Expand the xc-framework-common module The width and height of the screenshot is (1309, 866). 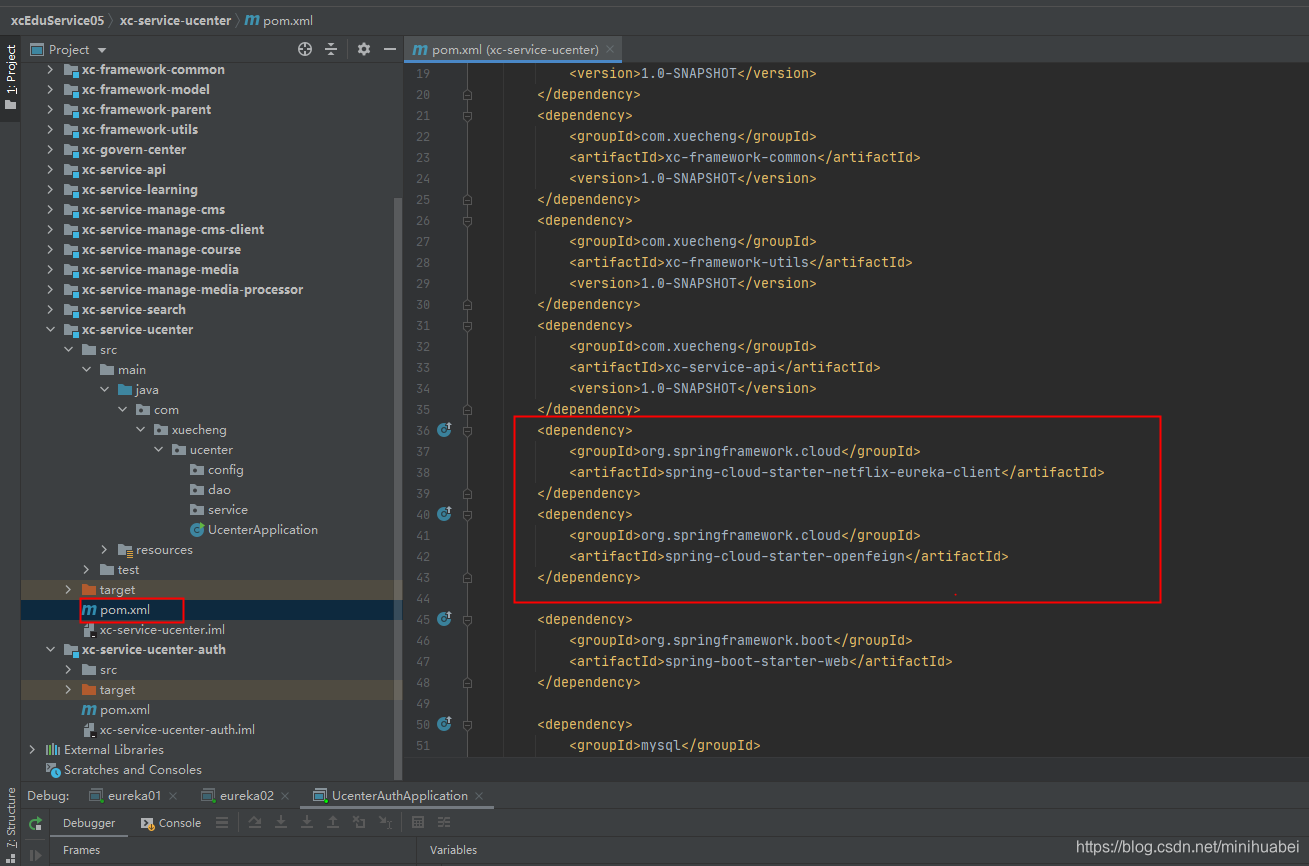point(51,69)
